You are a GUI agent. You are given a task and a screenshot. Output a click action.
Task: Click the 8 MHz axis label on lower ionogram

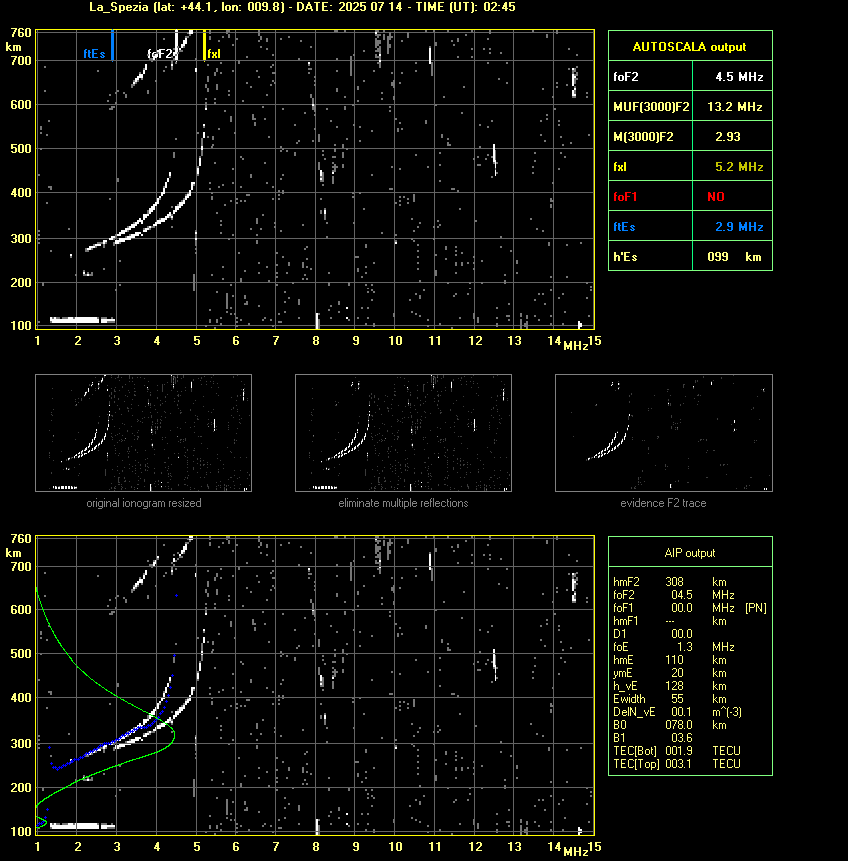[x=316, y=846]
